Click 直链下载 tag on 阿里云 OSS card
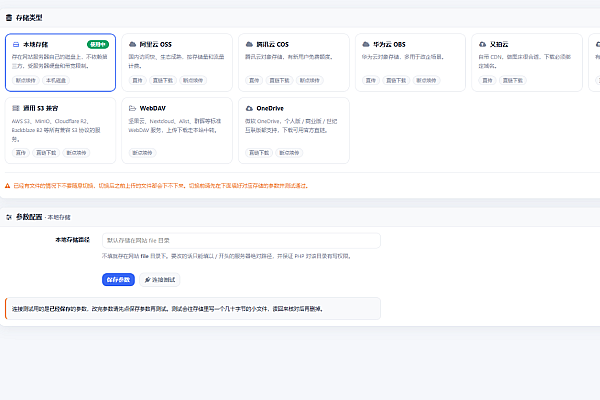Image resolution: width=600 pixels, height=400 pixels. [163, 80]
